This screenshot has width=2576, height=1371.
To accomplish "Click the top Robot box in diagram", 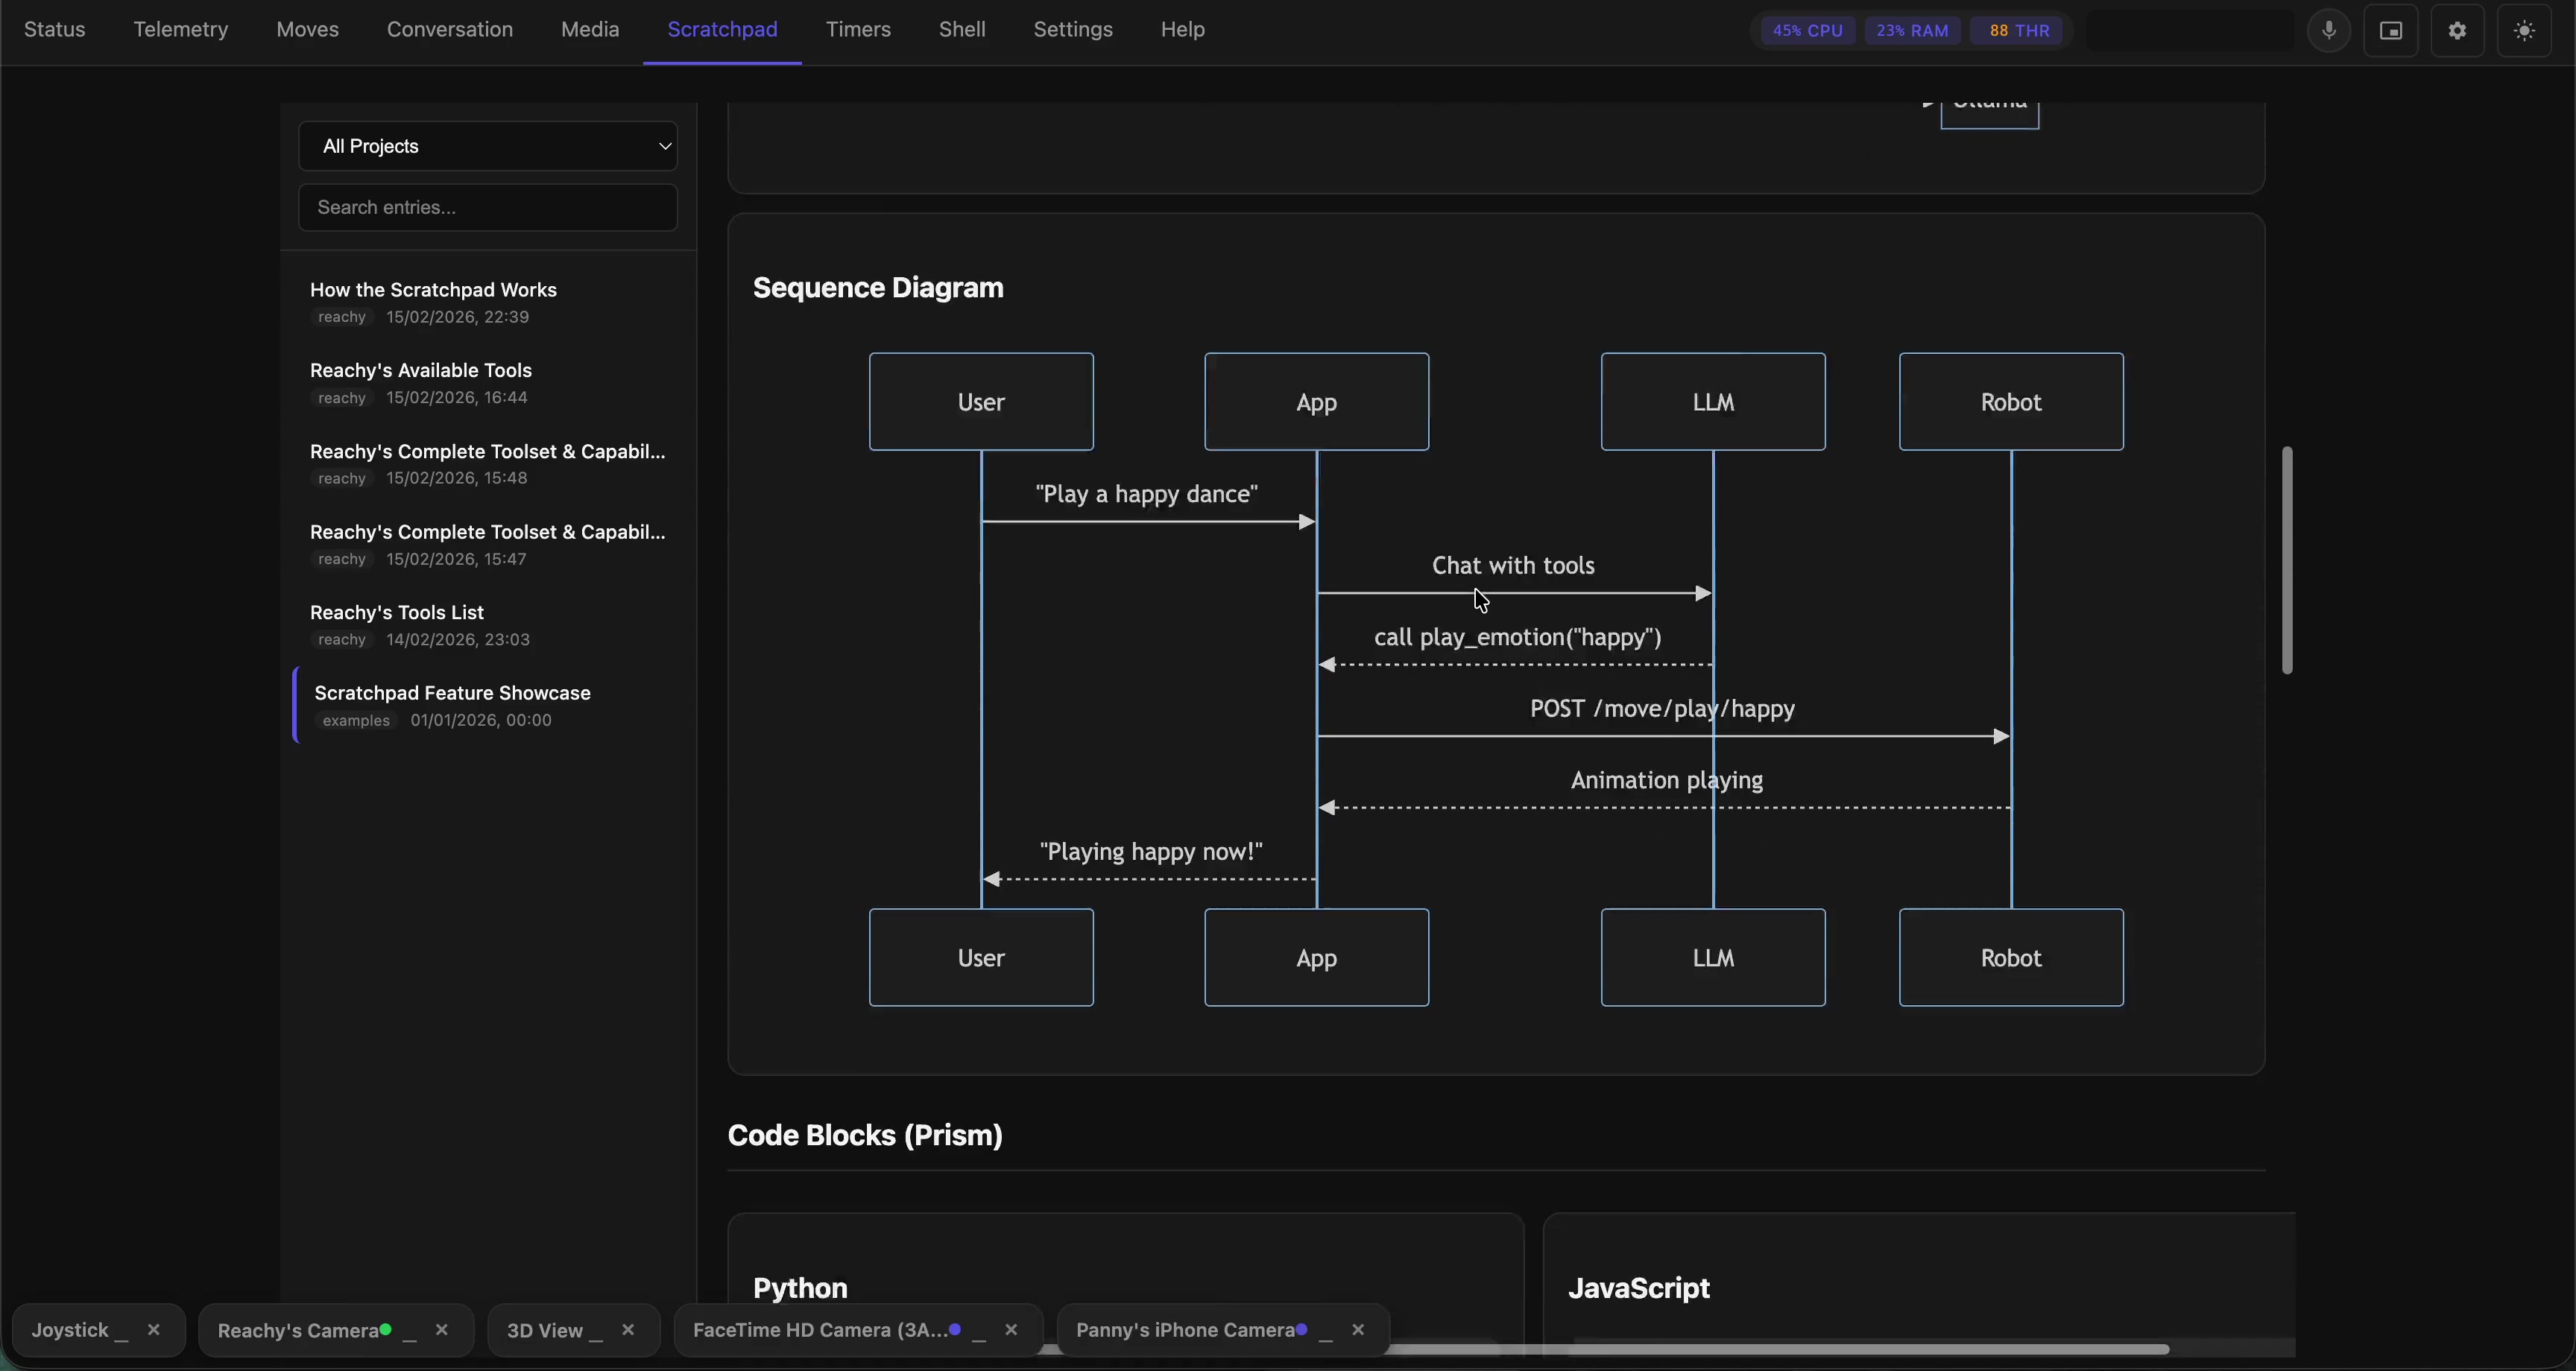I will click(2011, 402).
